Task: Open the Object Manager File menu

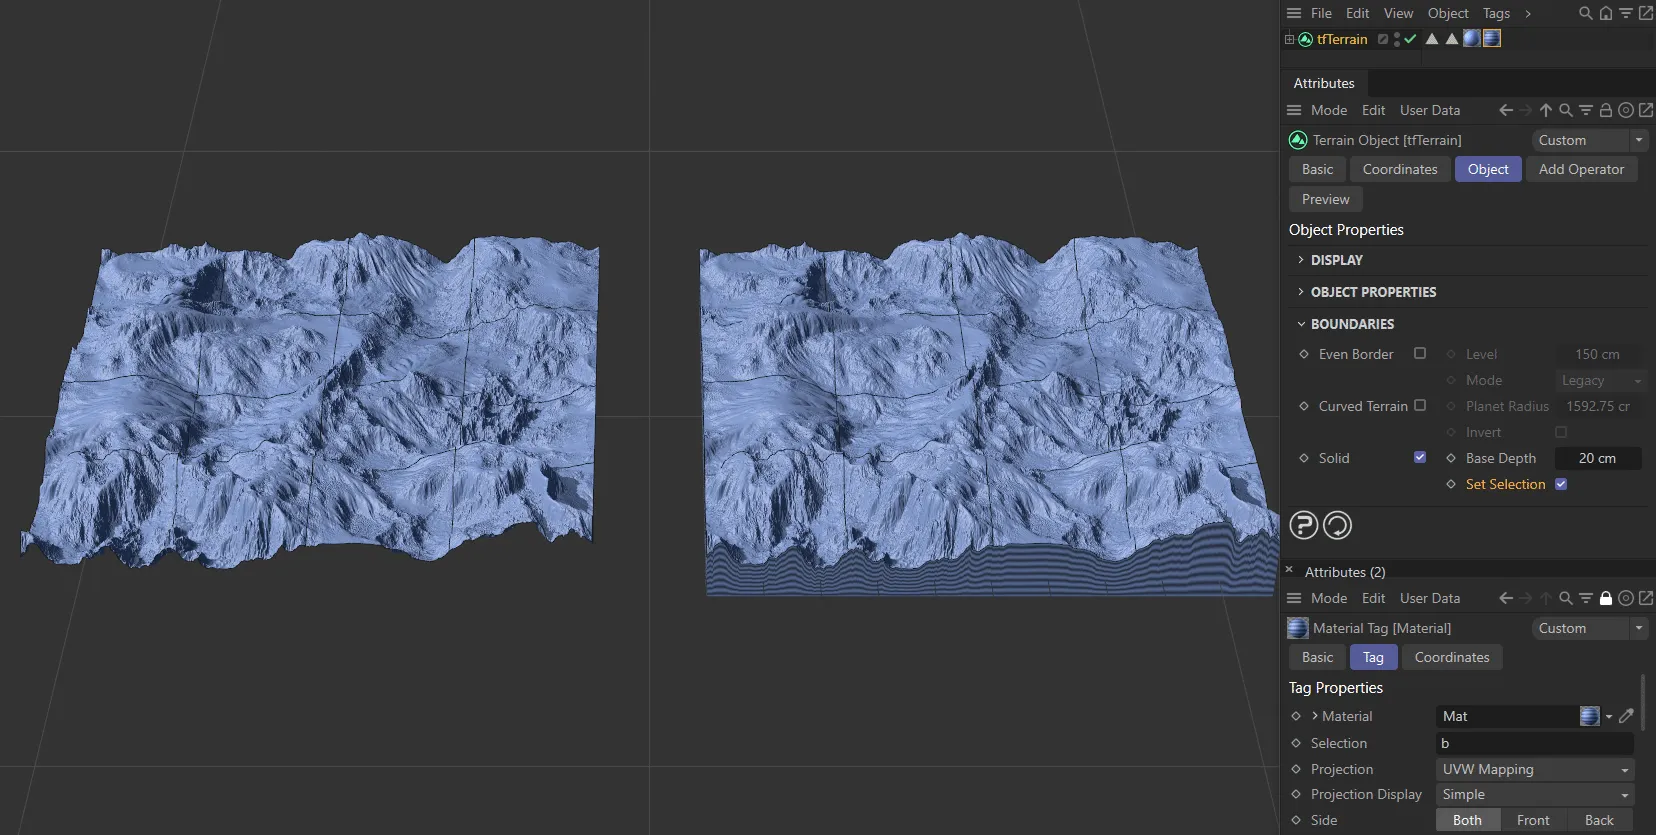Action: coord(1321,13)
